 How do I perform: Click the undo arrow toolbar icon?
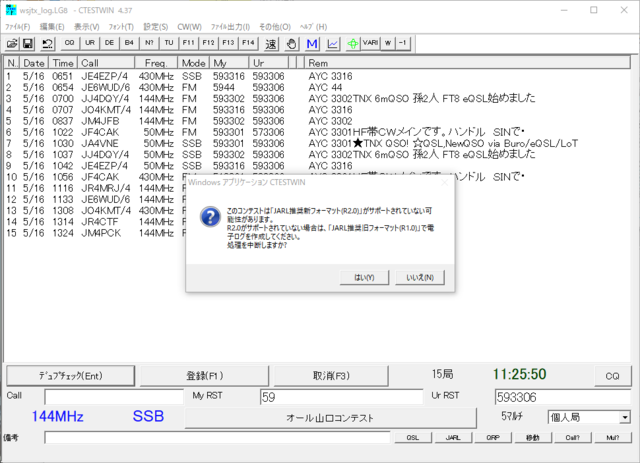(47, 43)
